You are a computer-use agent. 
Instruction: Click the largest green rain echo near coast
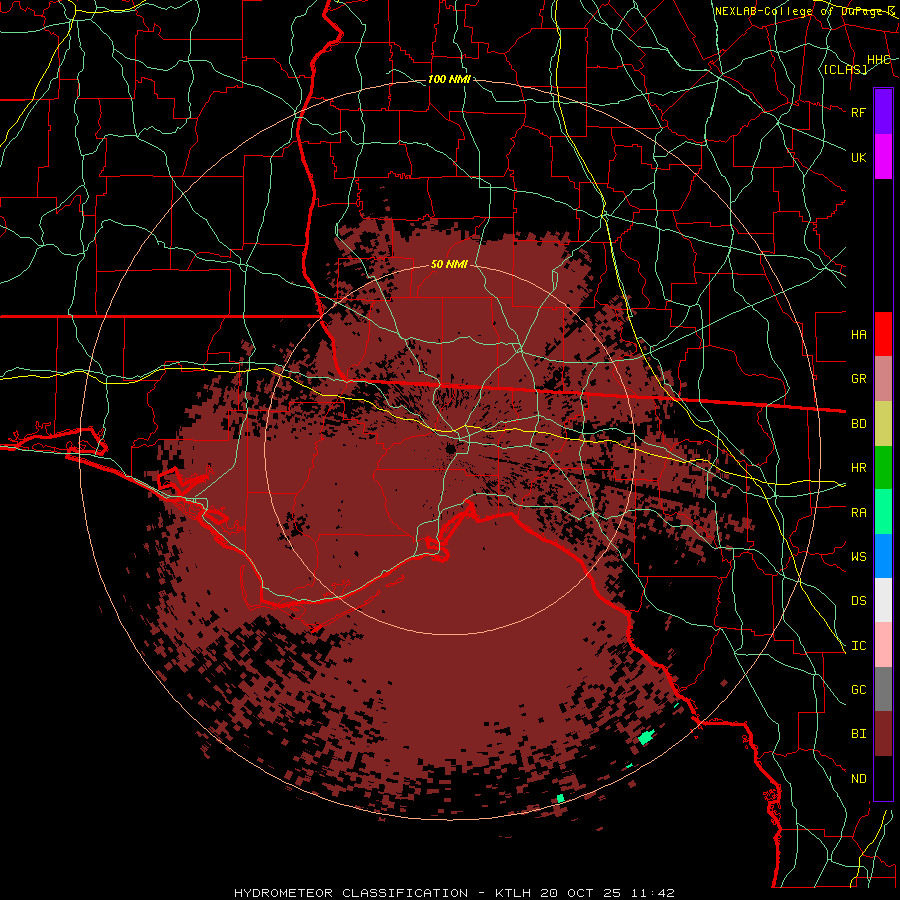[646, 737]
